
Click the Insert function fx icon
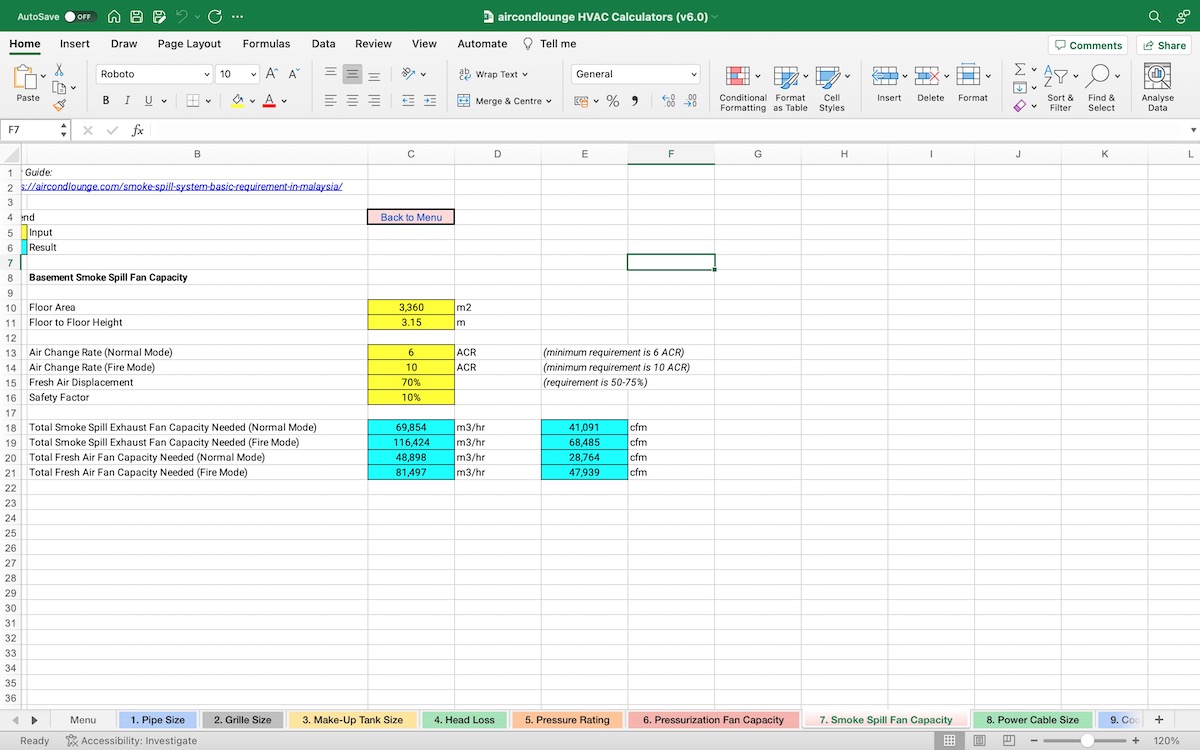coord(138,130)
